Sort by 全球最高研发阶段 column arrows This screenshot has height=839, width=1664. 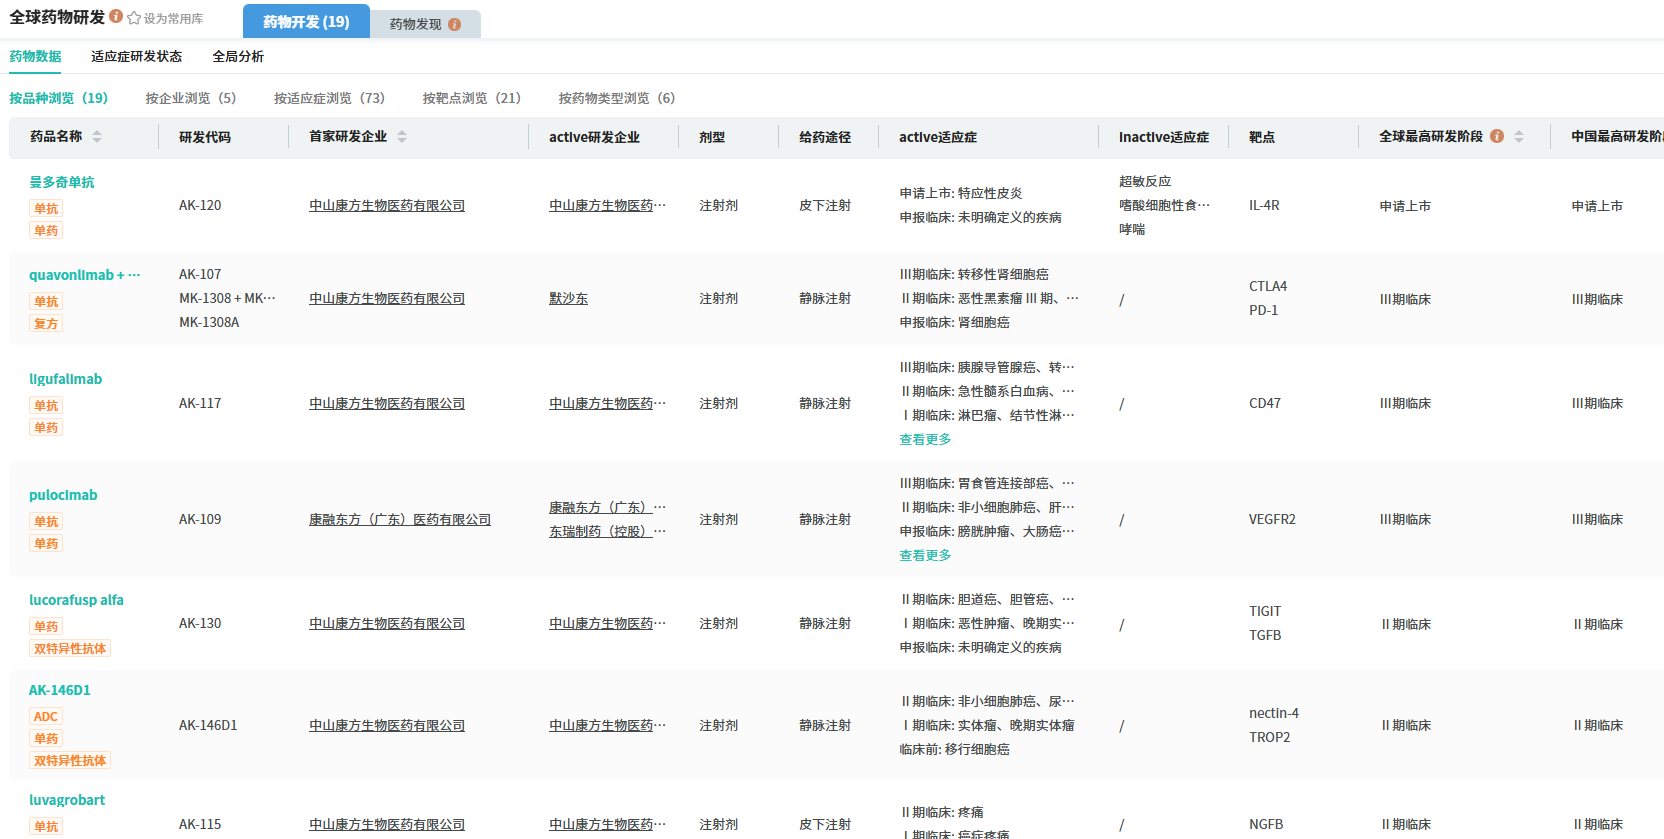[1519, 136]
